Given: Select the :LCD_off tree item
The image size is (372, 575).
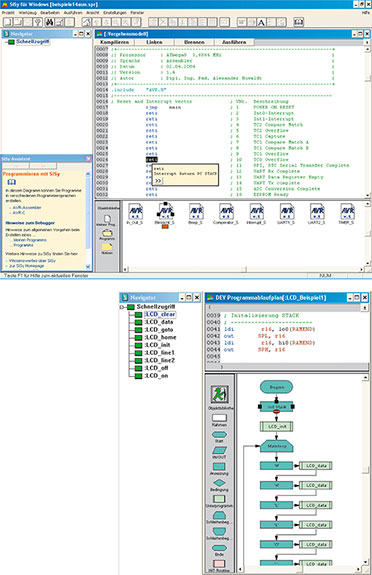Looking at the screenshot, I should pyautogui.click(x=156, y=368).
